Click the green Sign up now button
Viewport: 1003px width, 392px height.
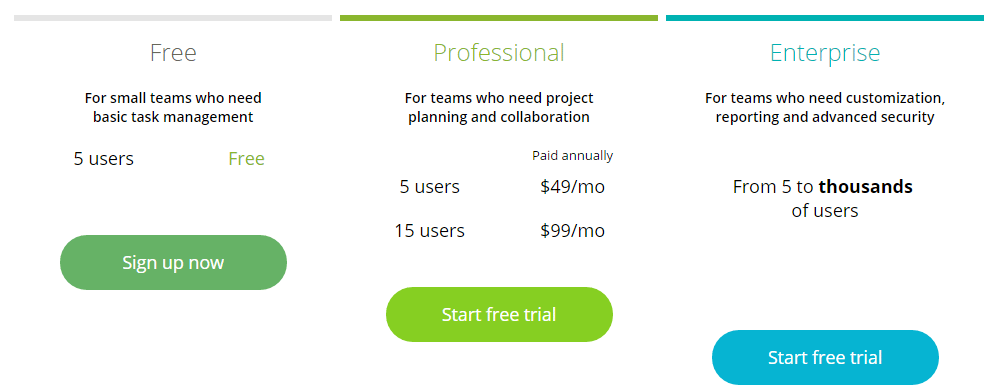click(x=173, y=262)
